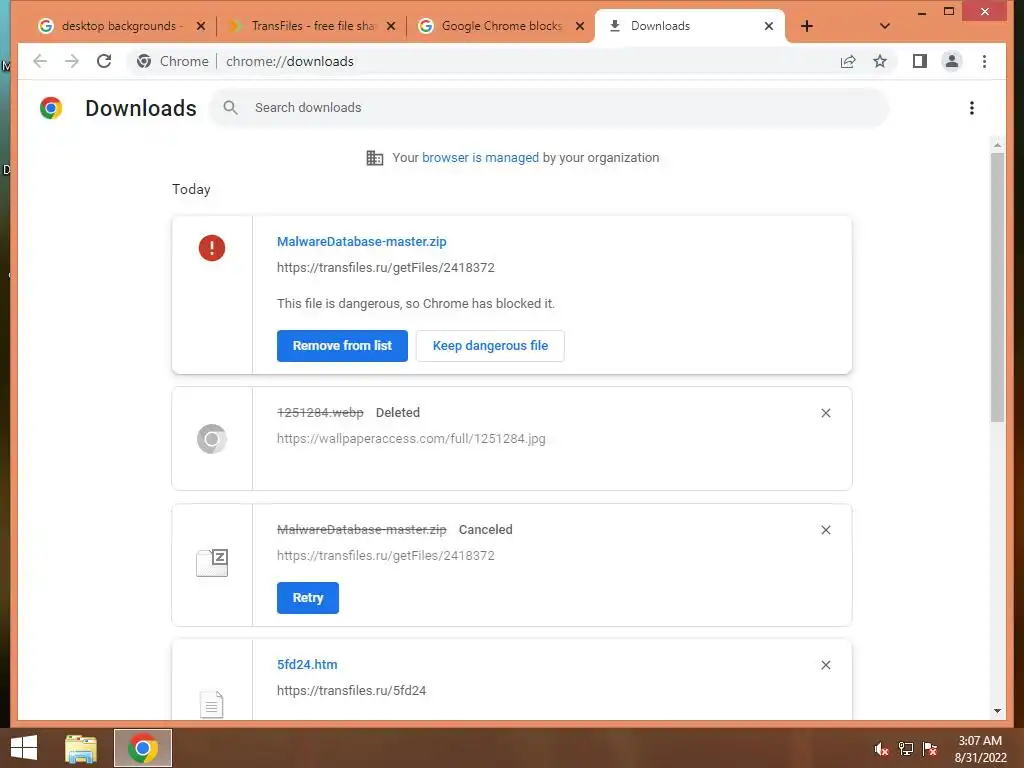The width and height of the screenshot is (1024, 768).
Task: Open File Explorer from taskbar
Action: click(81, 748)
